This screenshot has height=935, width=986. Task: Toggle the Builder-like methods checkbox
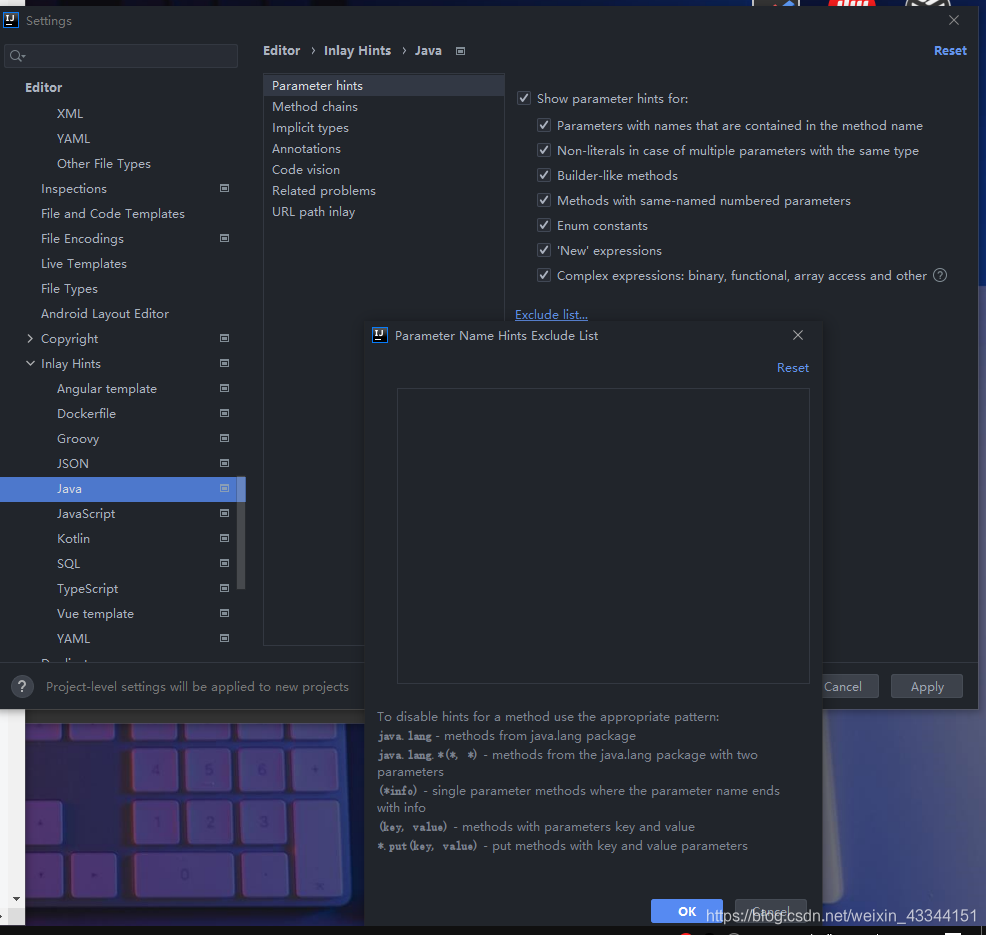point(544,175)
